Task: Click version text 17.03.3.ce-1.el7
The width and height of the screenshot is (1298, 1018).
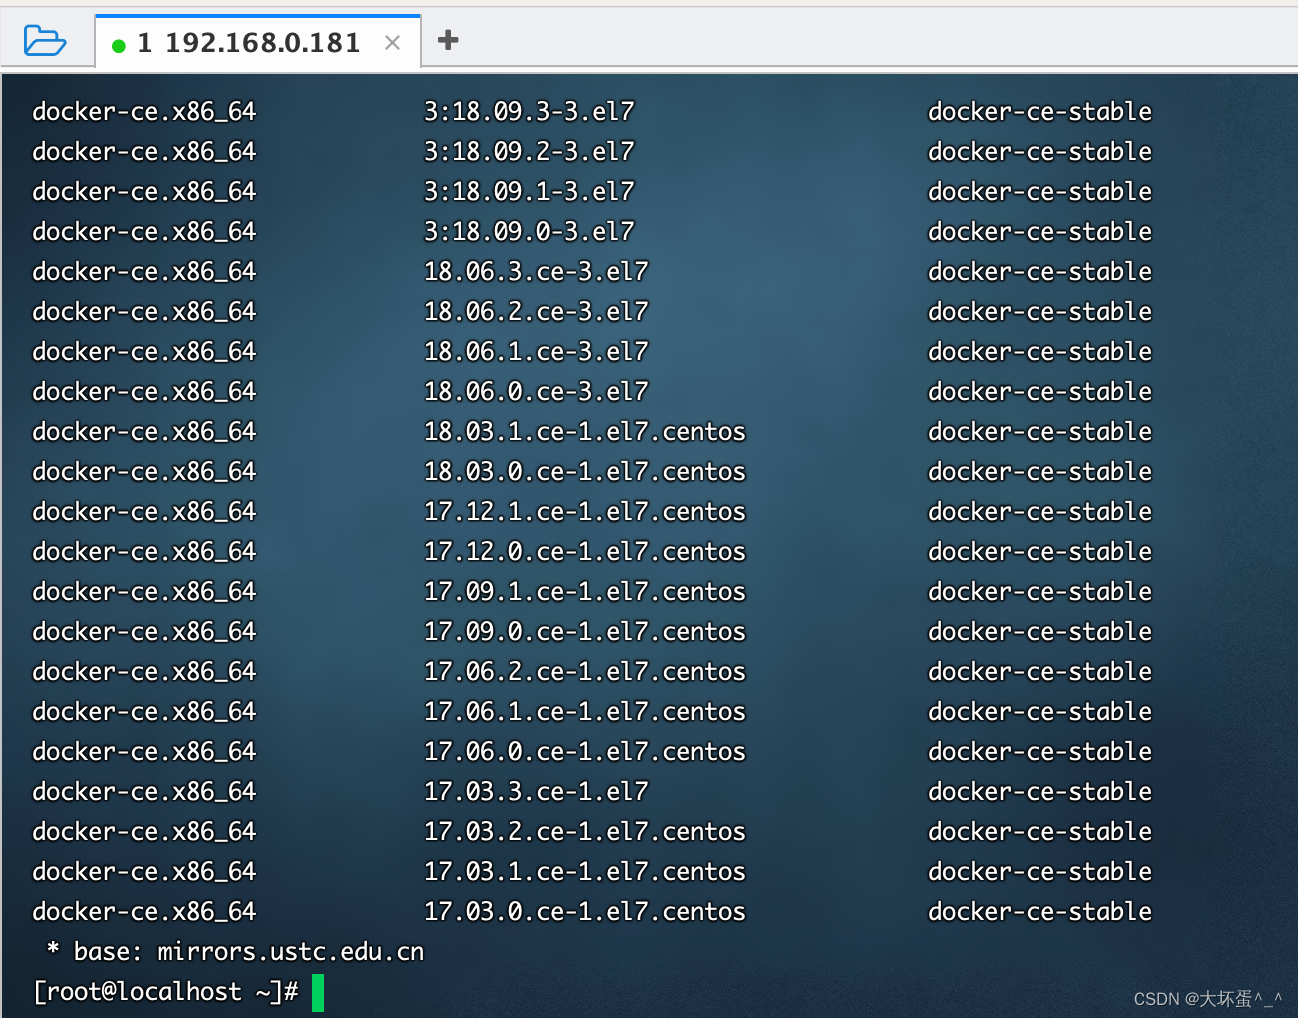Action: click(x=536, y=791)
